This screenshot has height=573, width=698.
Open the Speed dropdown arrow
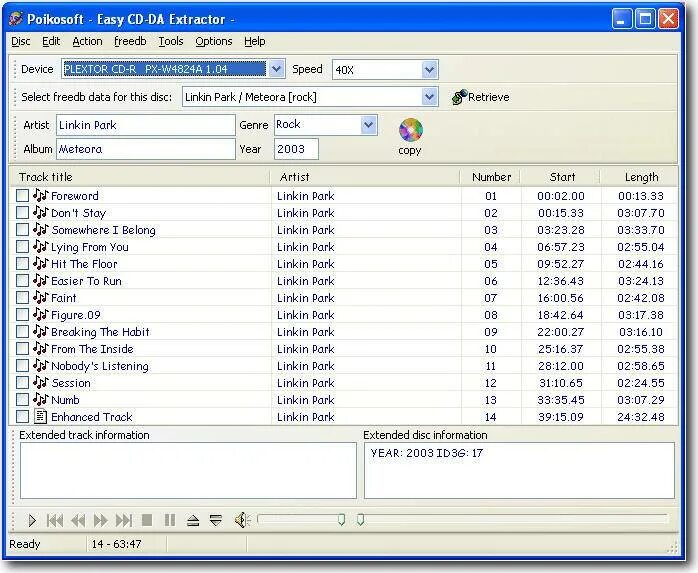429,69
